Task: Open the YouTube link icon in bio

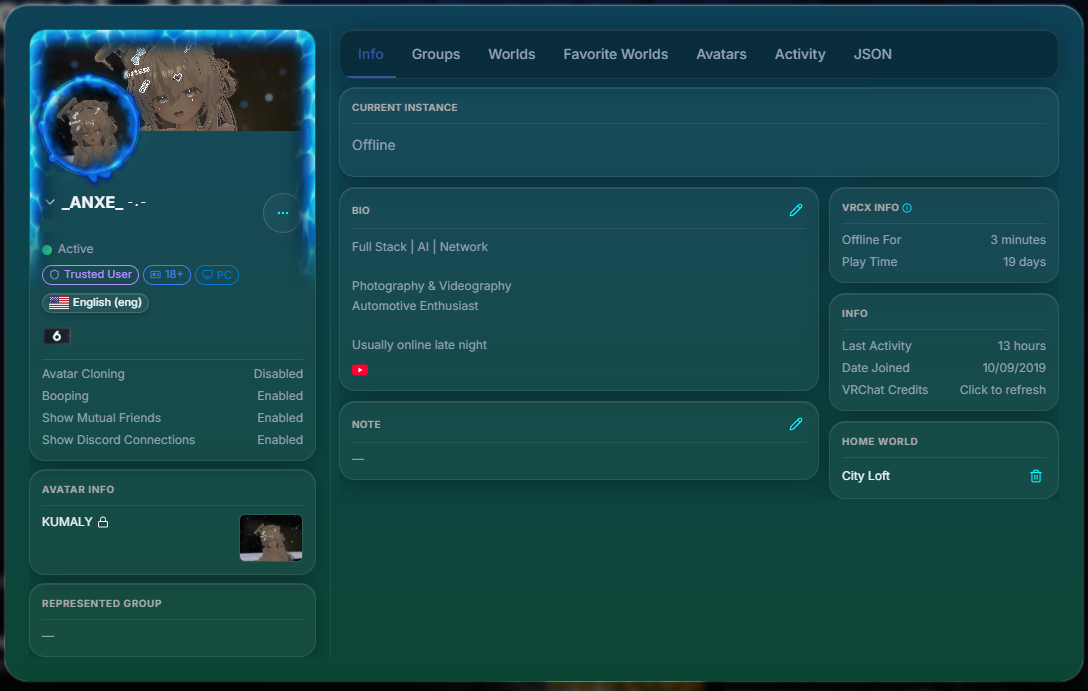Action: pos(359,370)
